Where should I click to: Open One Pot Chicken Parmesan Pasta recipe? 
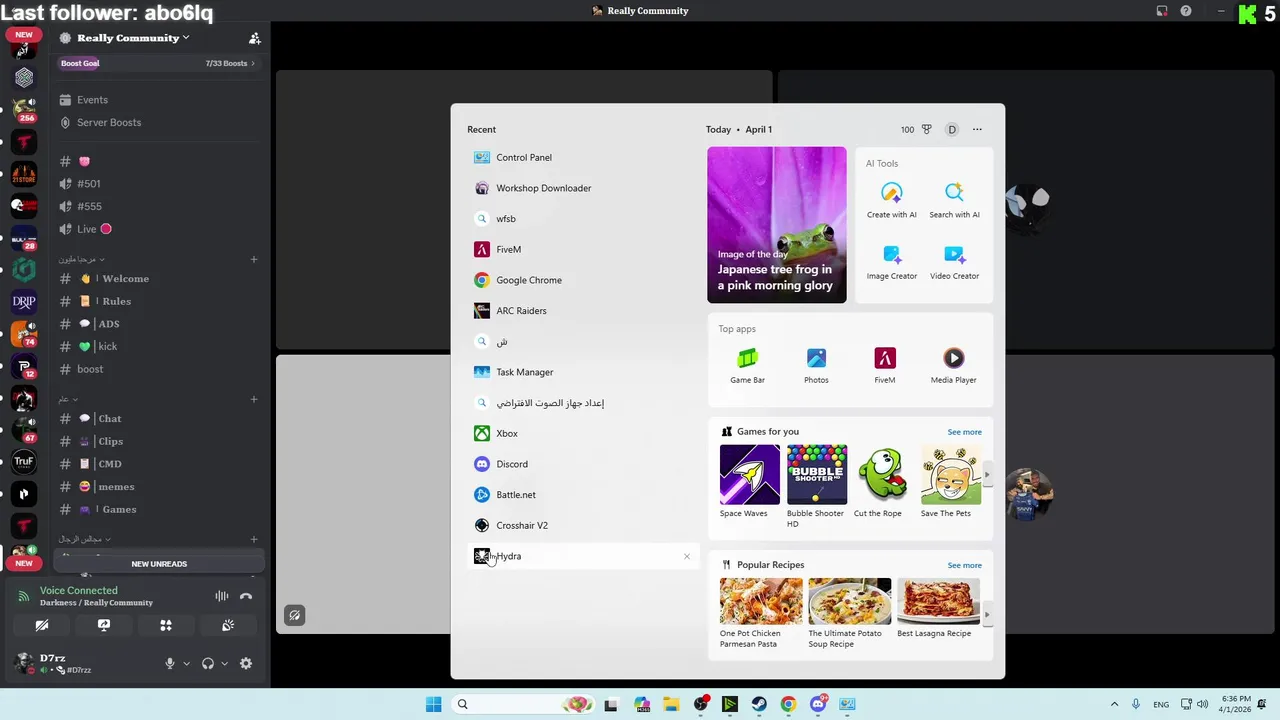[761, 613]
